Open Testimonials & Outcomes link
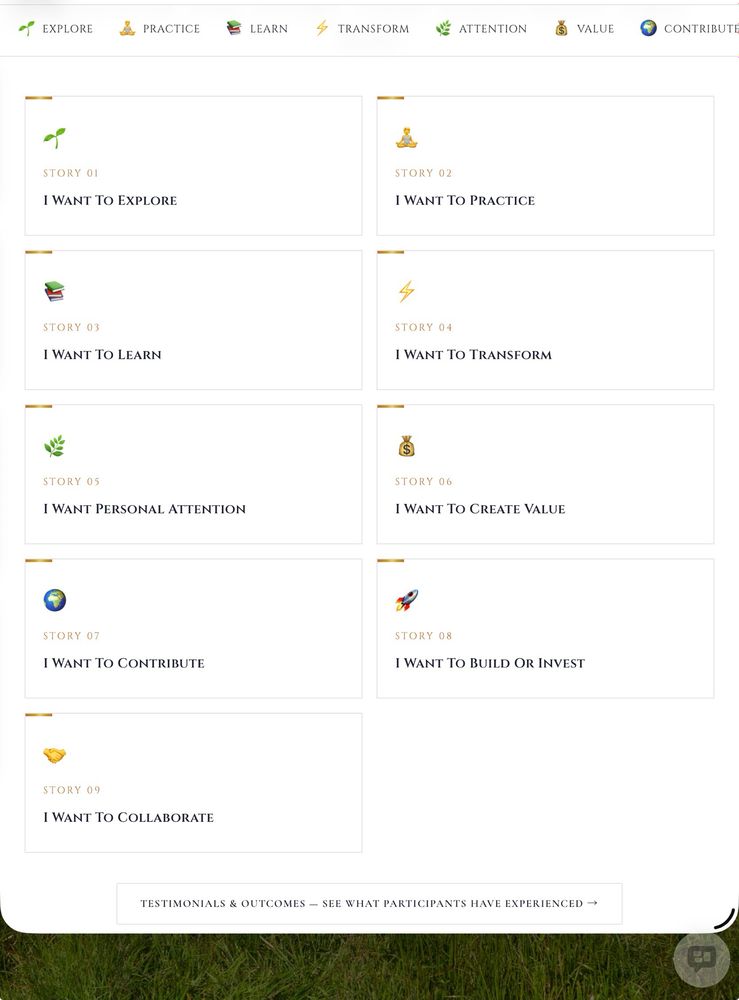Image resolution: width=739 pixels, height=1000 pixels. point(369,904)
